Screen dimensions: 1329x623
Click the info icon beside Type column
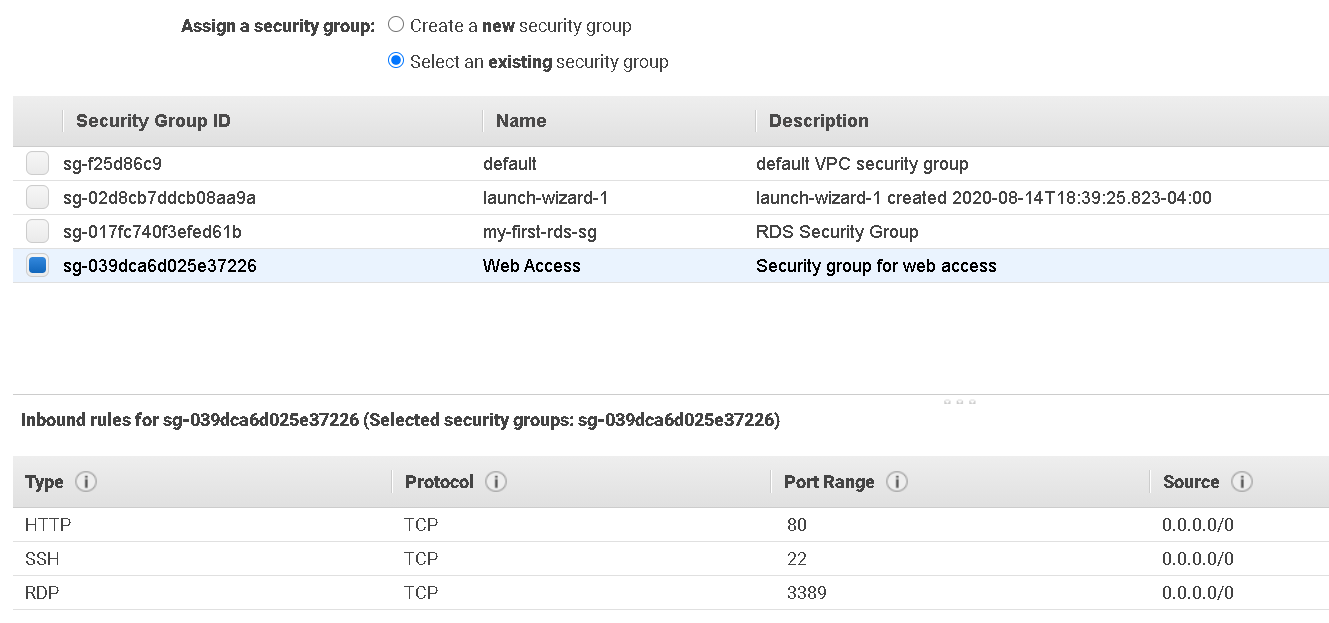pos(86,482)
